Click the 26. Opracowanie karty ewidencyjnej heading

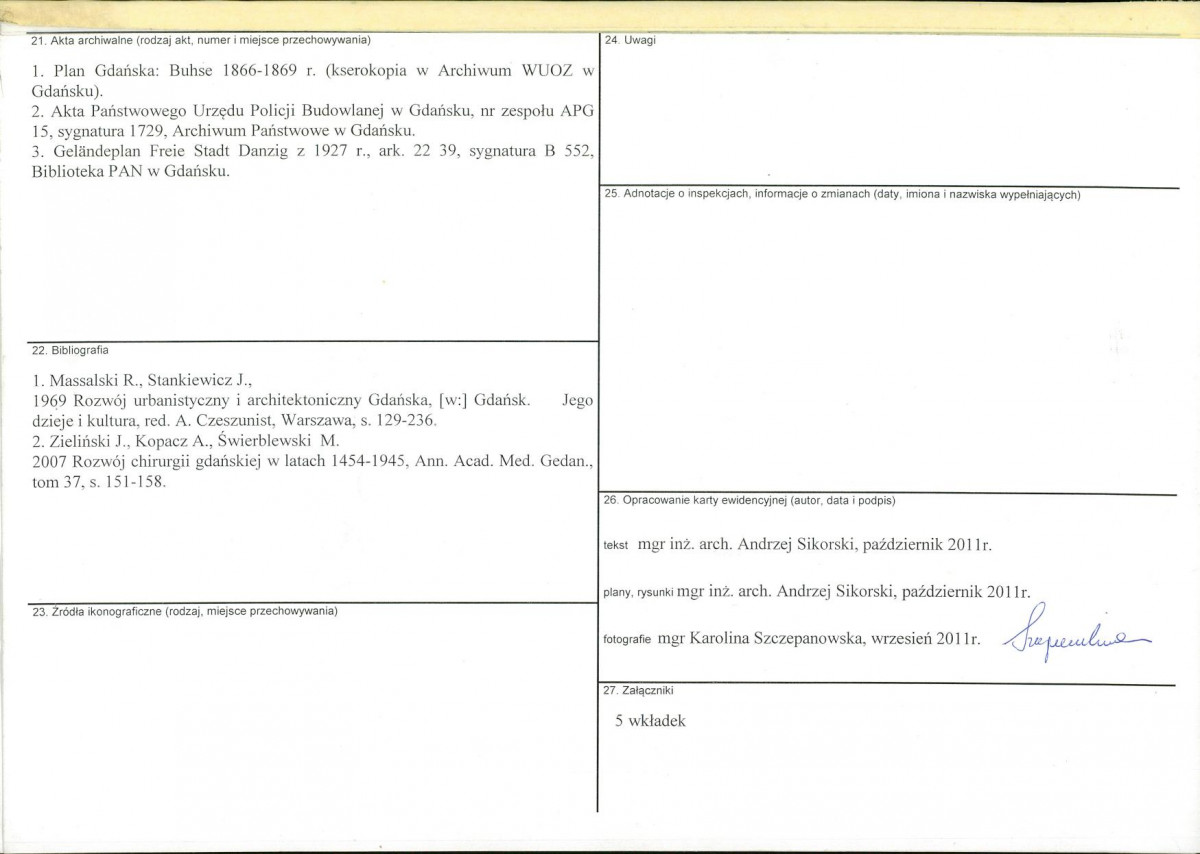click(x=750, y=499)
